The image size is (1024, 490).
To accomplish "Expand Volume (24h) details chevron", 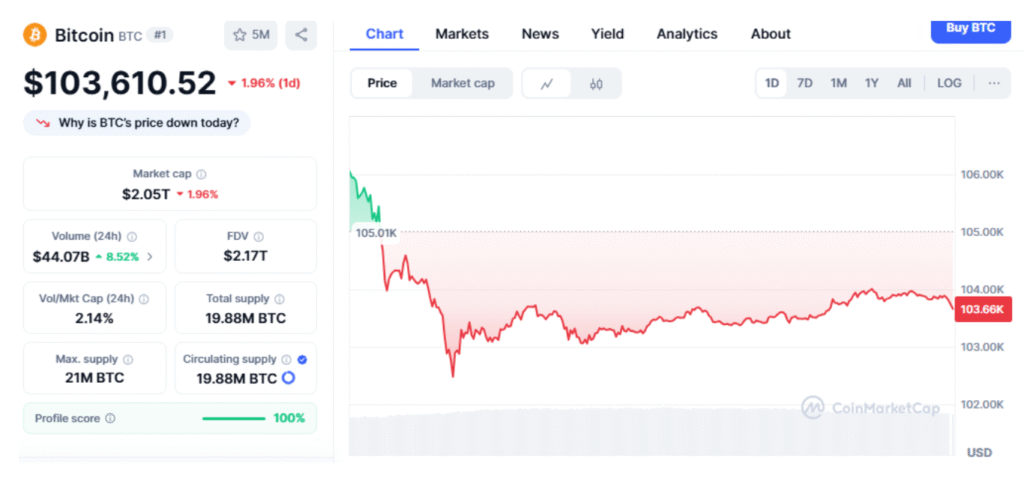I will point(150,256).
